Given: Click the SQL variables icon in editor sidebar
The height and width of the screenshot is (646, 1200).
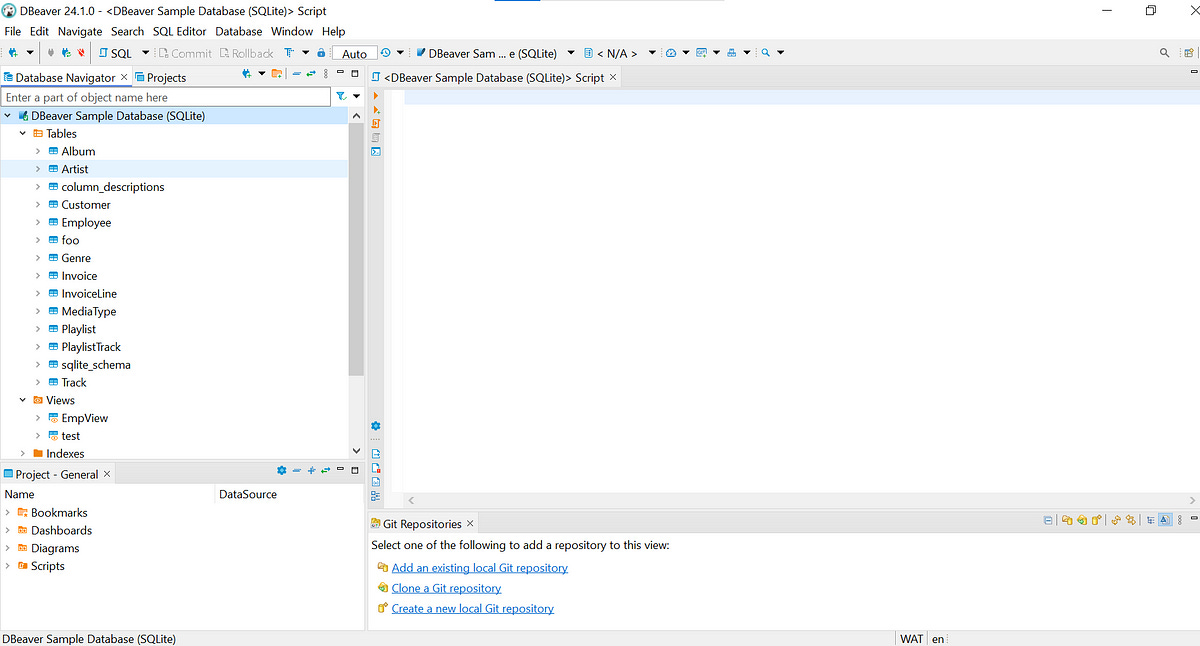Looking at the screenshot, I should [376, 482].
